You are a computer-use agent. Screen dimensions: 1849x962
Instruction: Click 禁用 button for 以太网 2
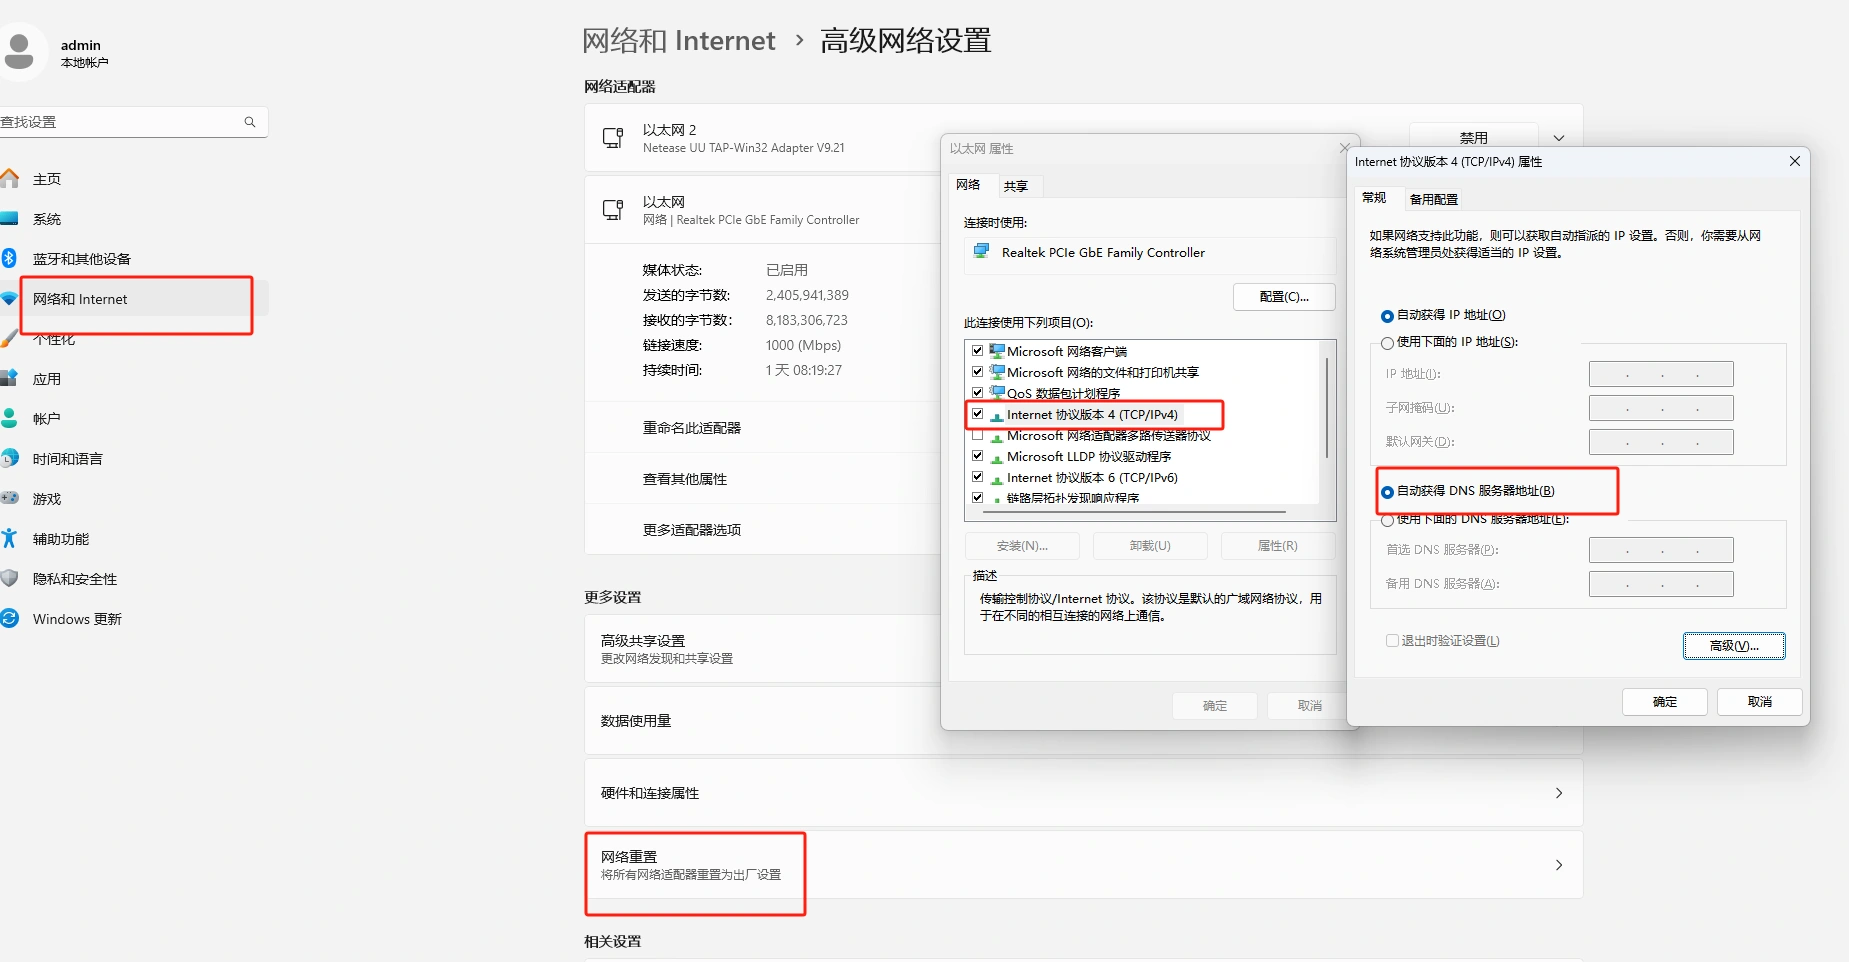pos(1474,137)
